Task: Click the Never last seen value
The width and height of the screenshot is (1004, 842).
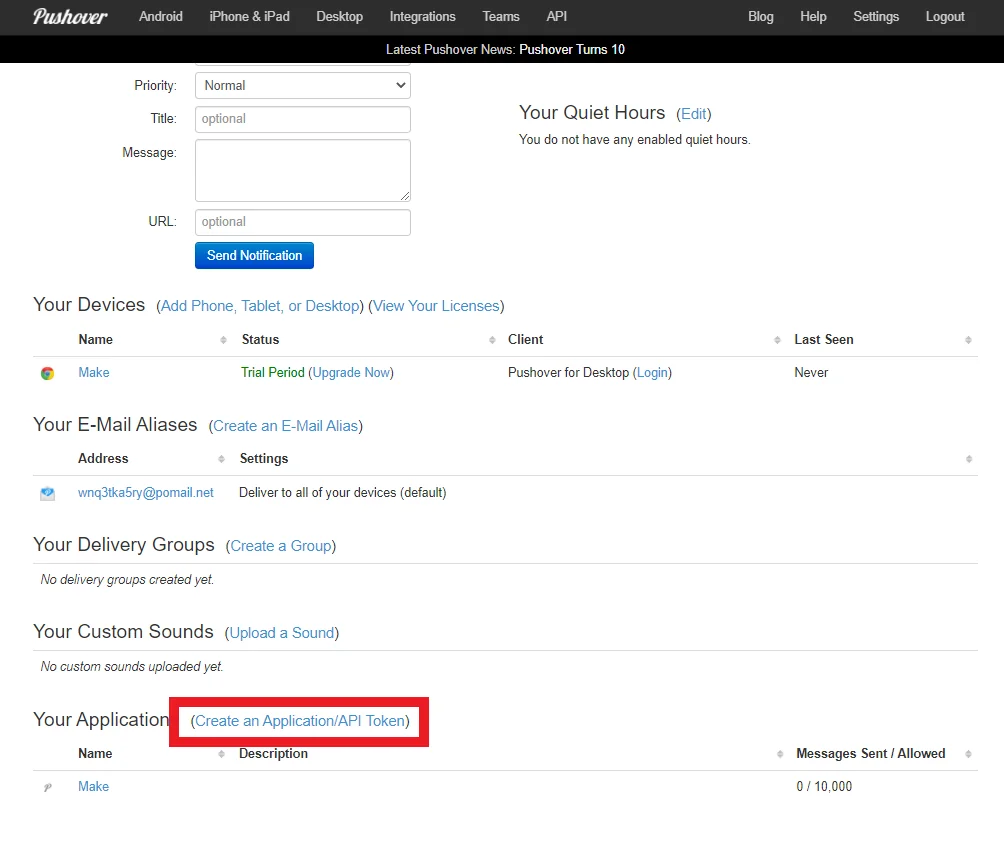Action: (x=811, y=373)
